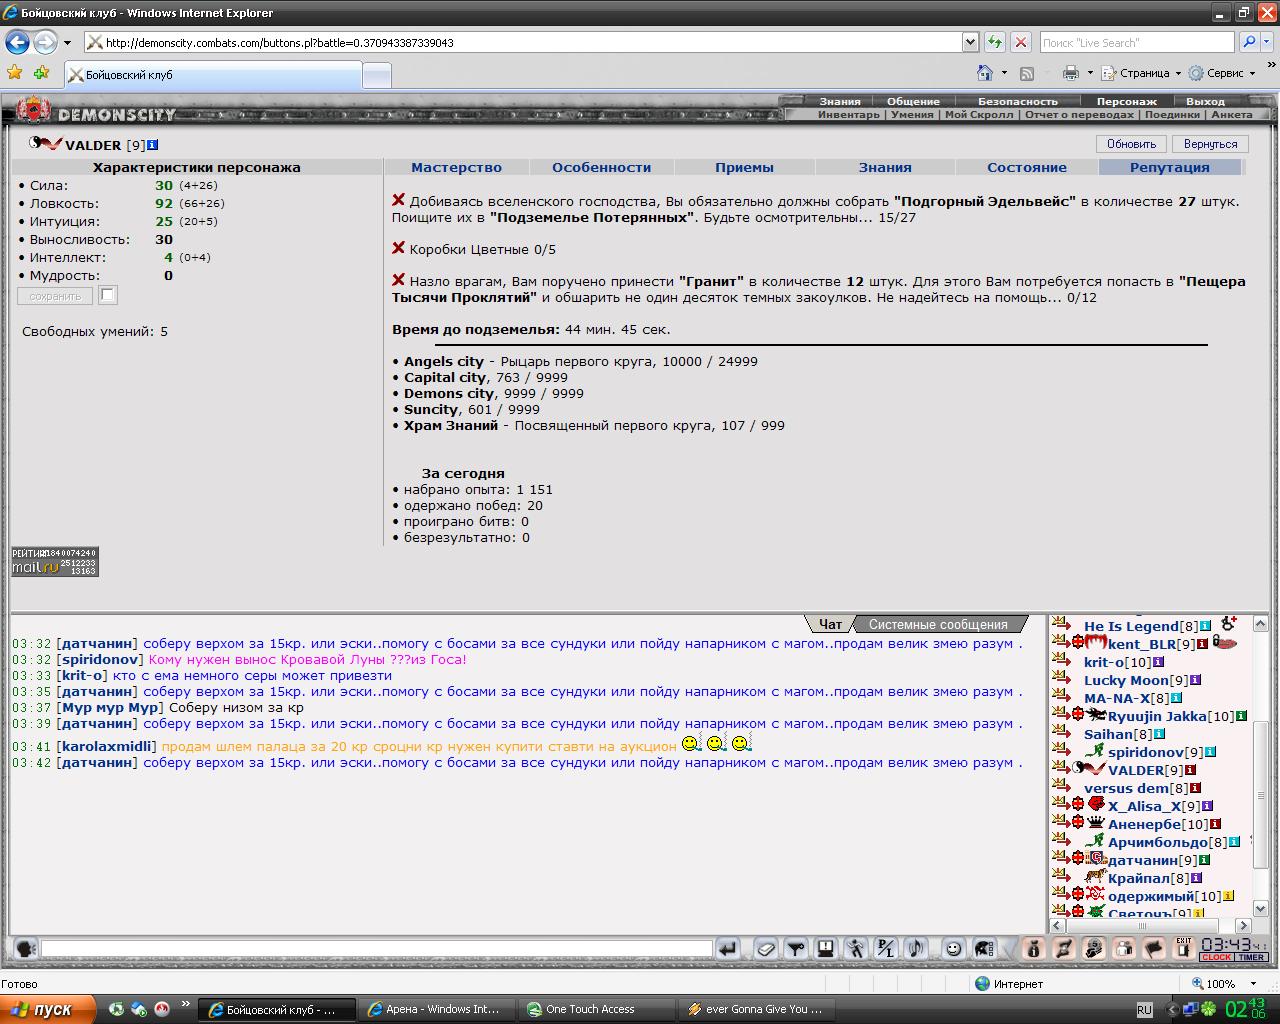Switch clock display to CLOCK mode
This screenshot has width=1280, height=1024.
click(x=1216, y=958)
